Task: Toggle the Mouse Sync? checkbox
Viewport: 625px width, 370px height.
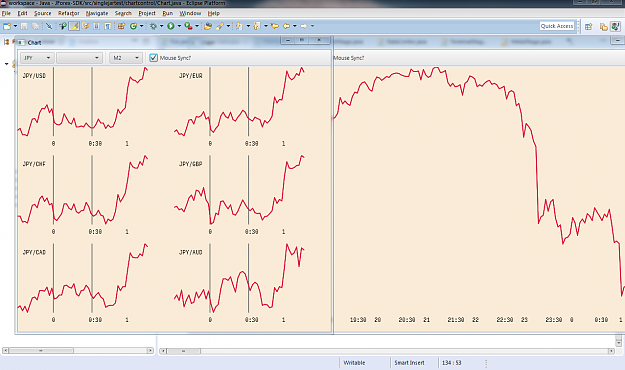Action: point(153,58)
